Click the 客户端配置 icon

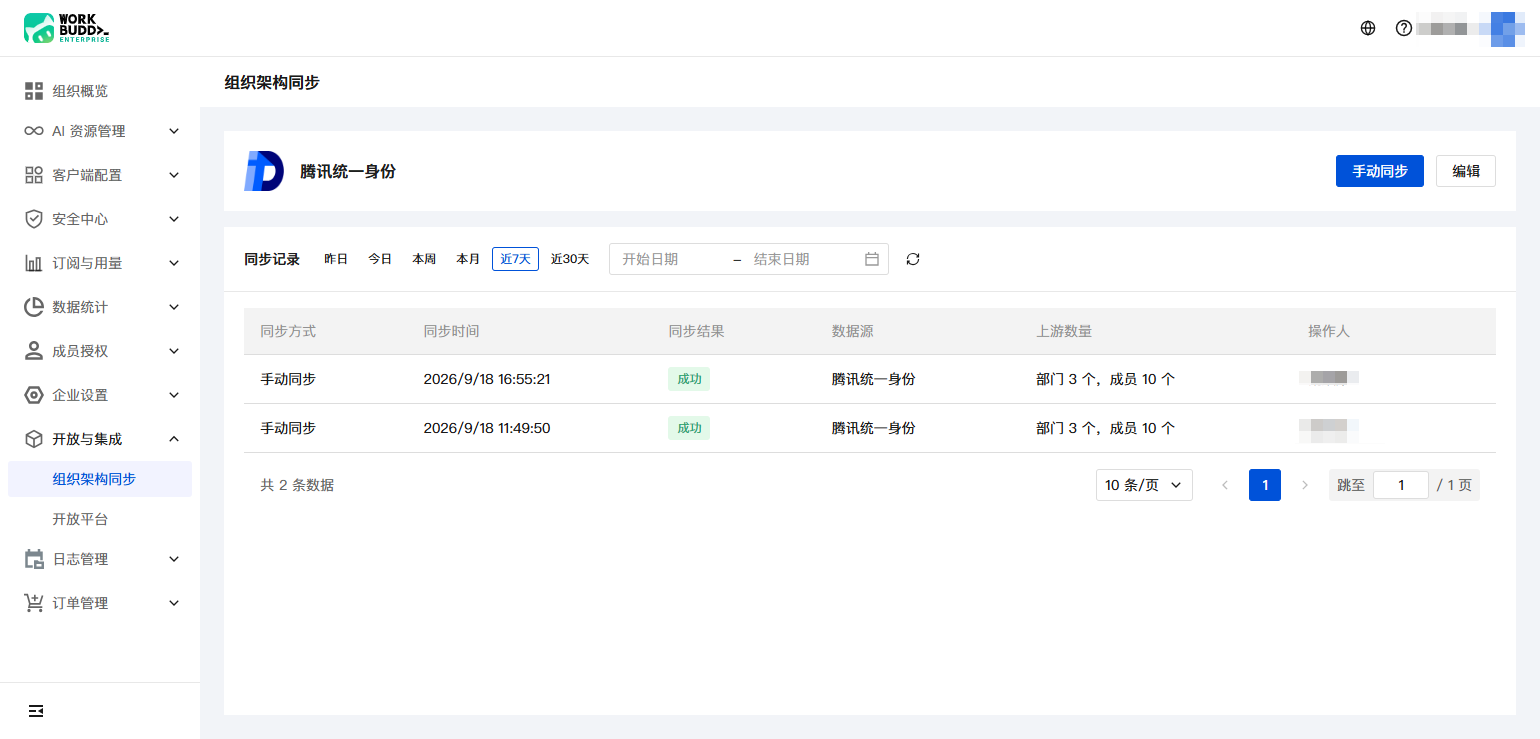[34, 175]
